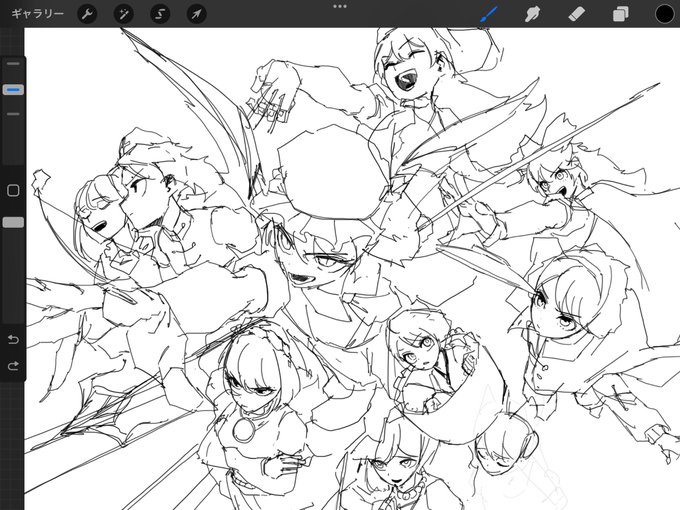
Task: Activate the Transform arrow tool
Action: 196,14
